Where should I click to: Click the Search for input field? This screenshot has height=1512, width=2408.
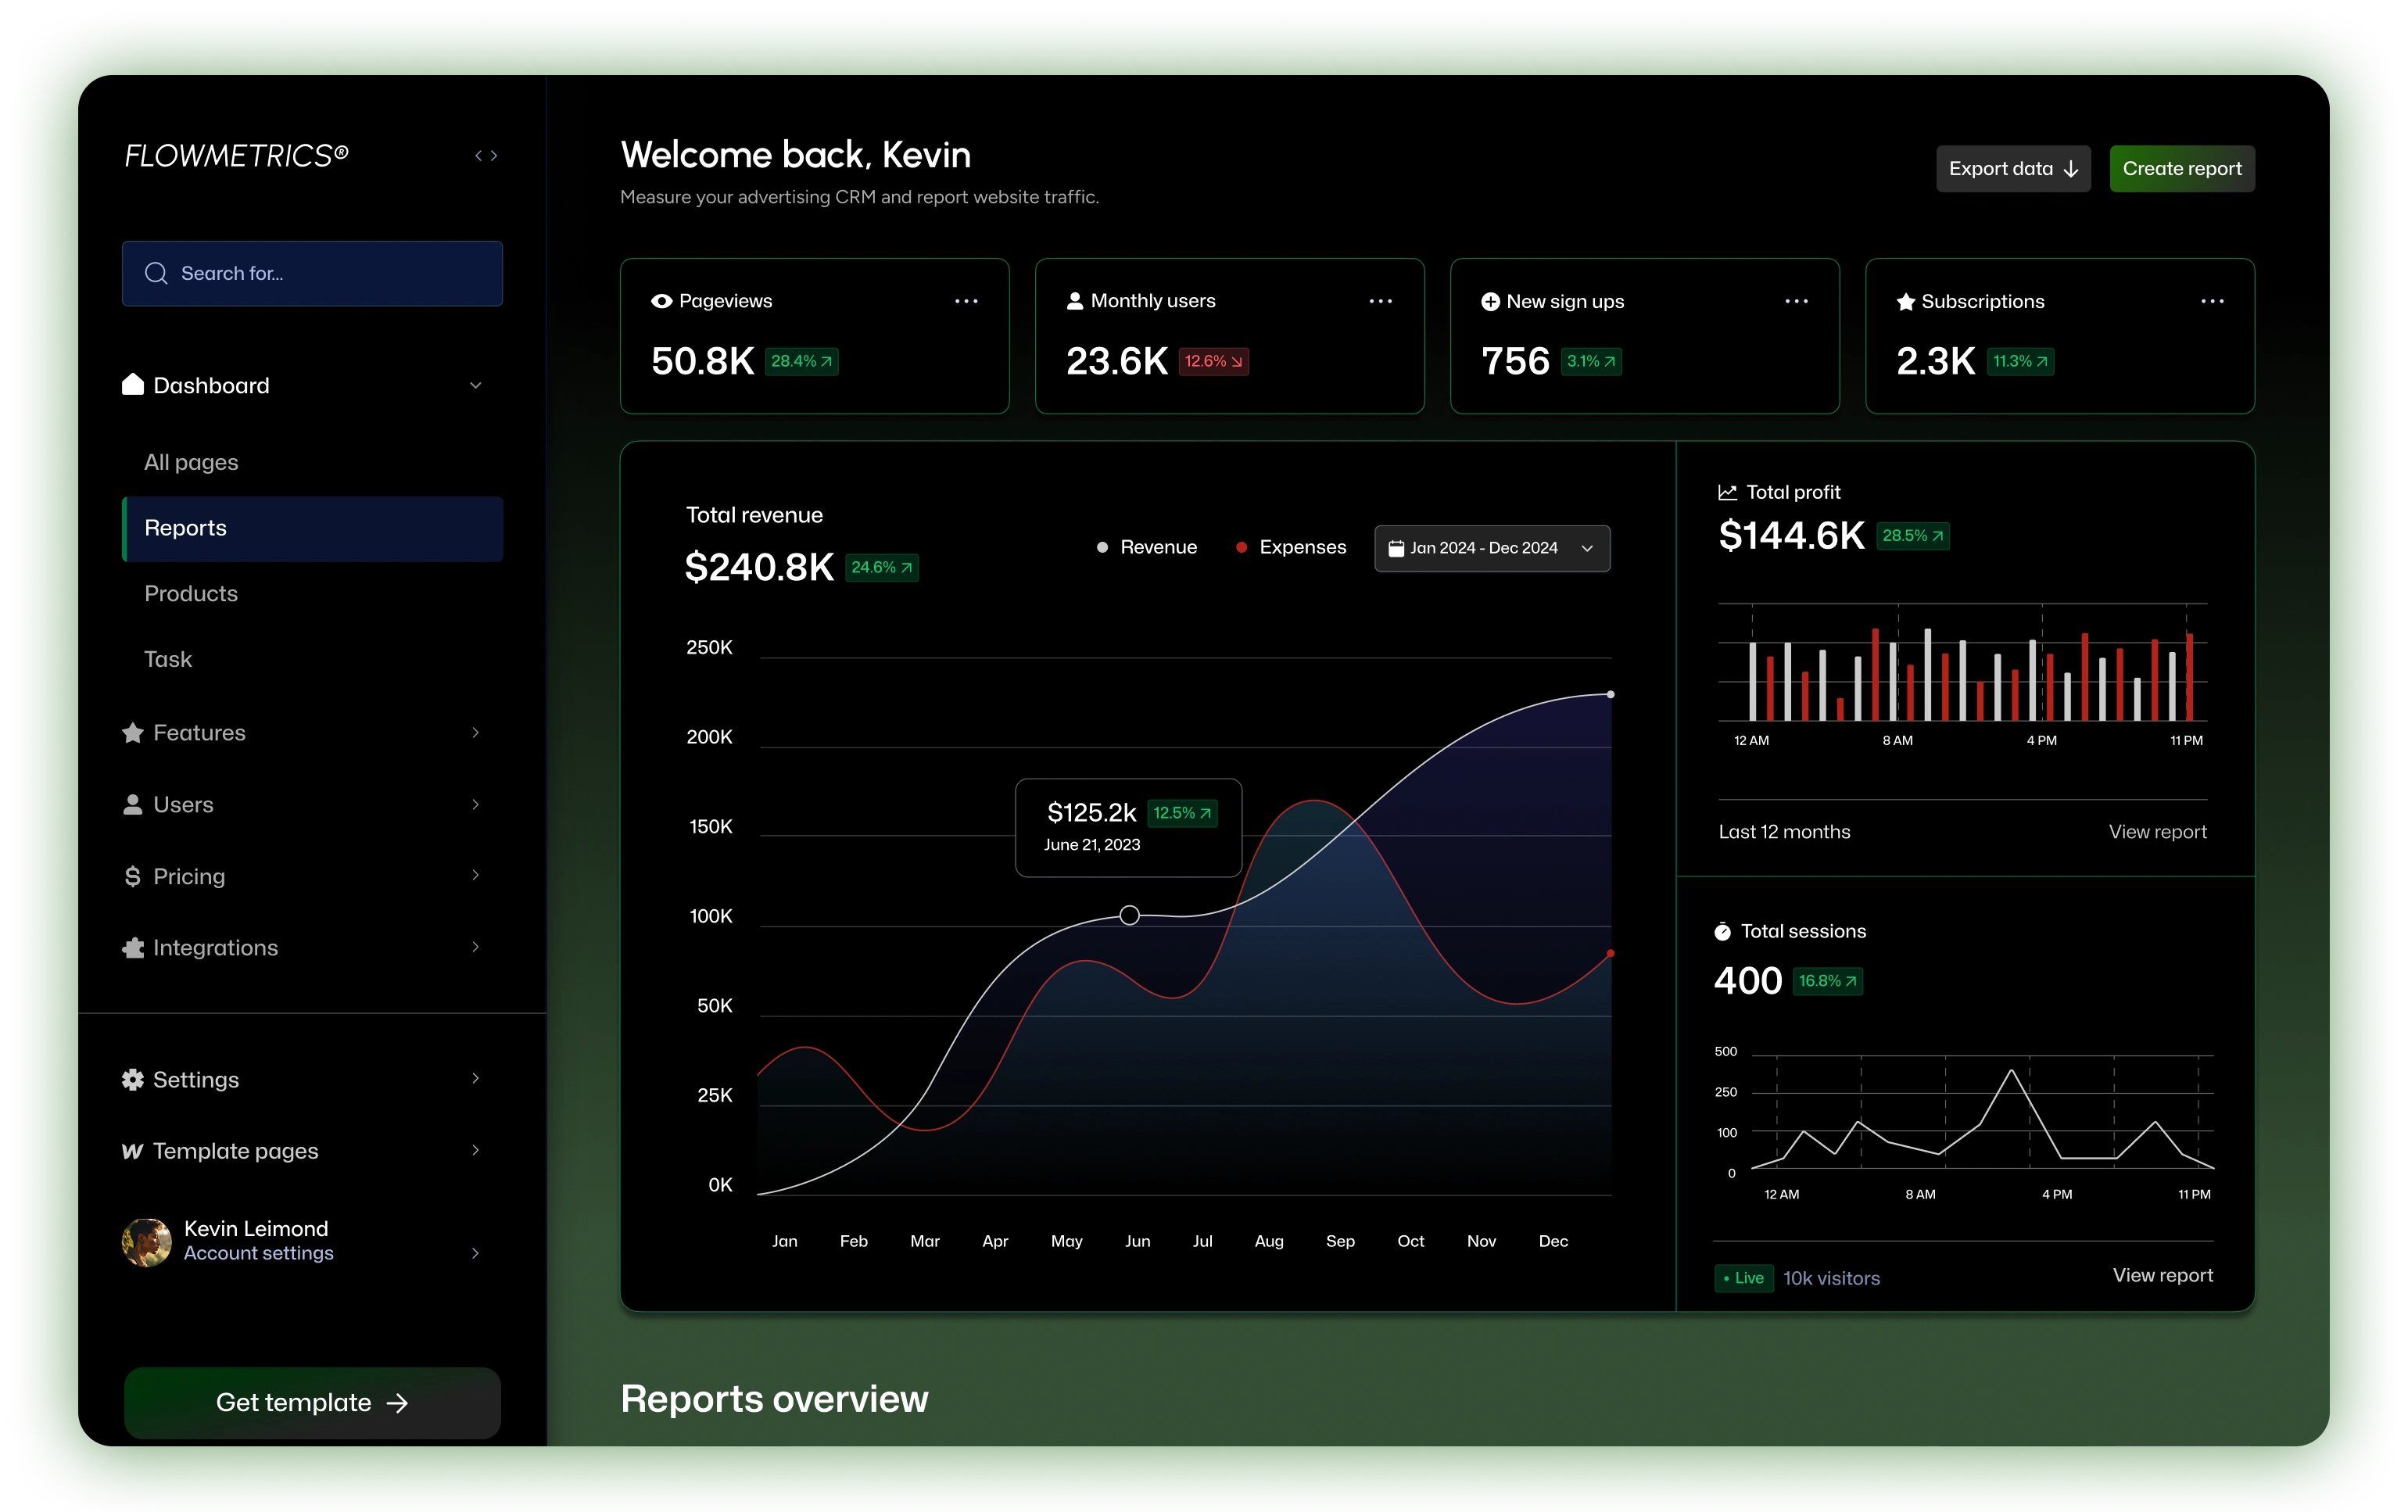pos(312,273)
